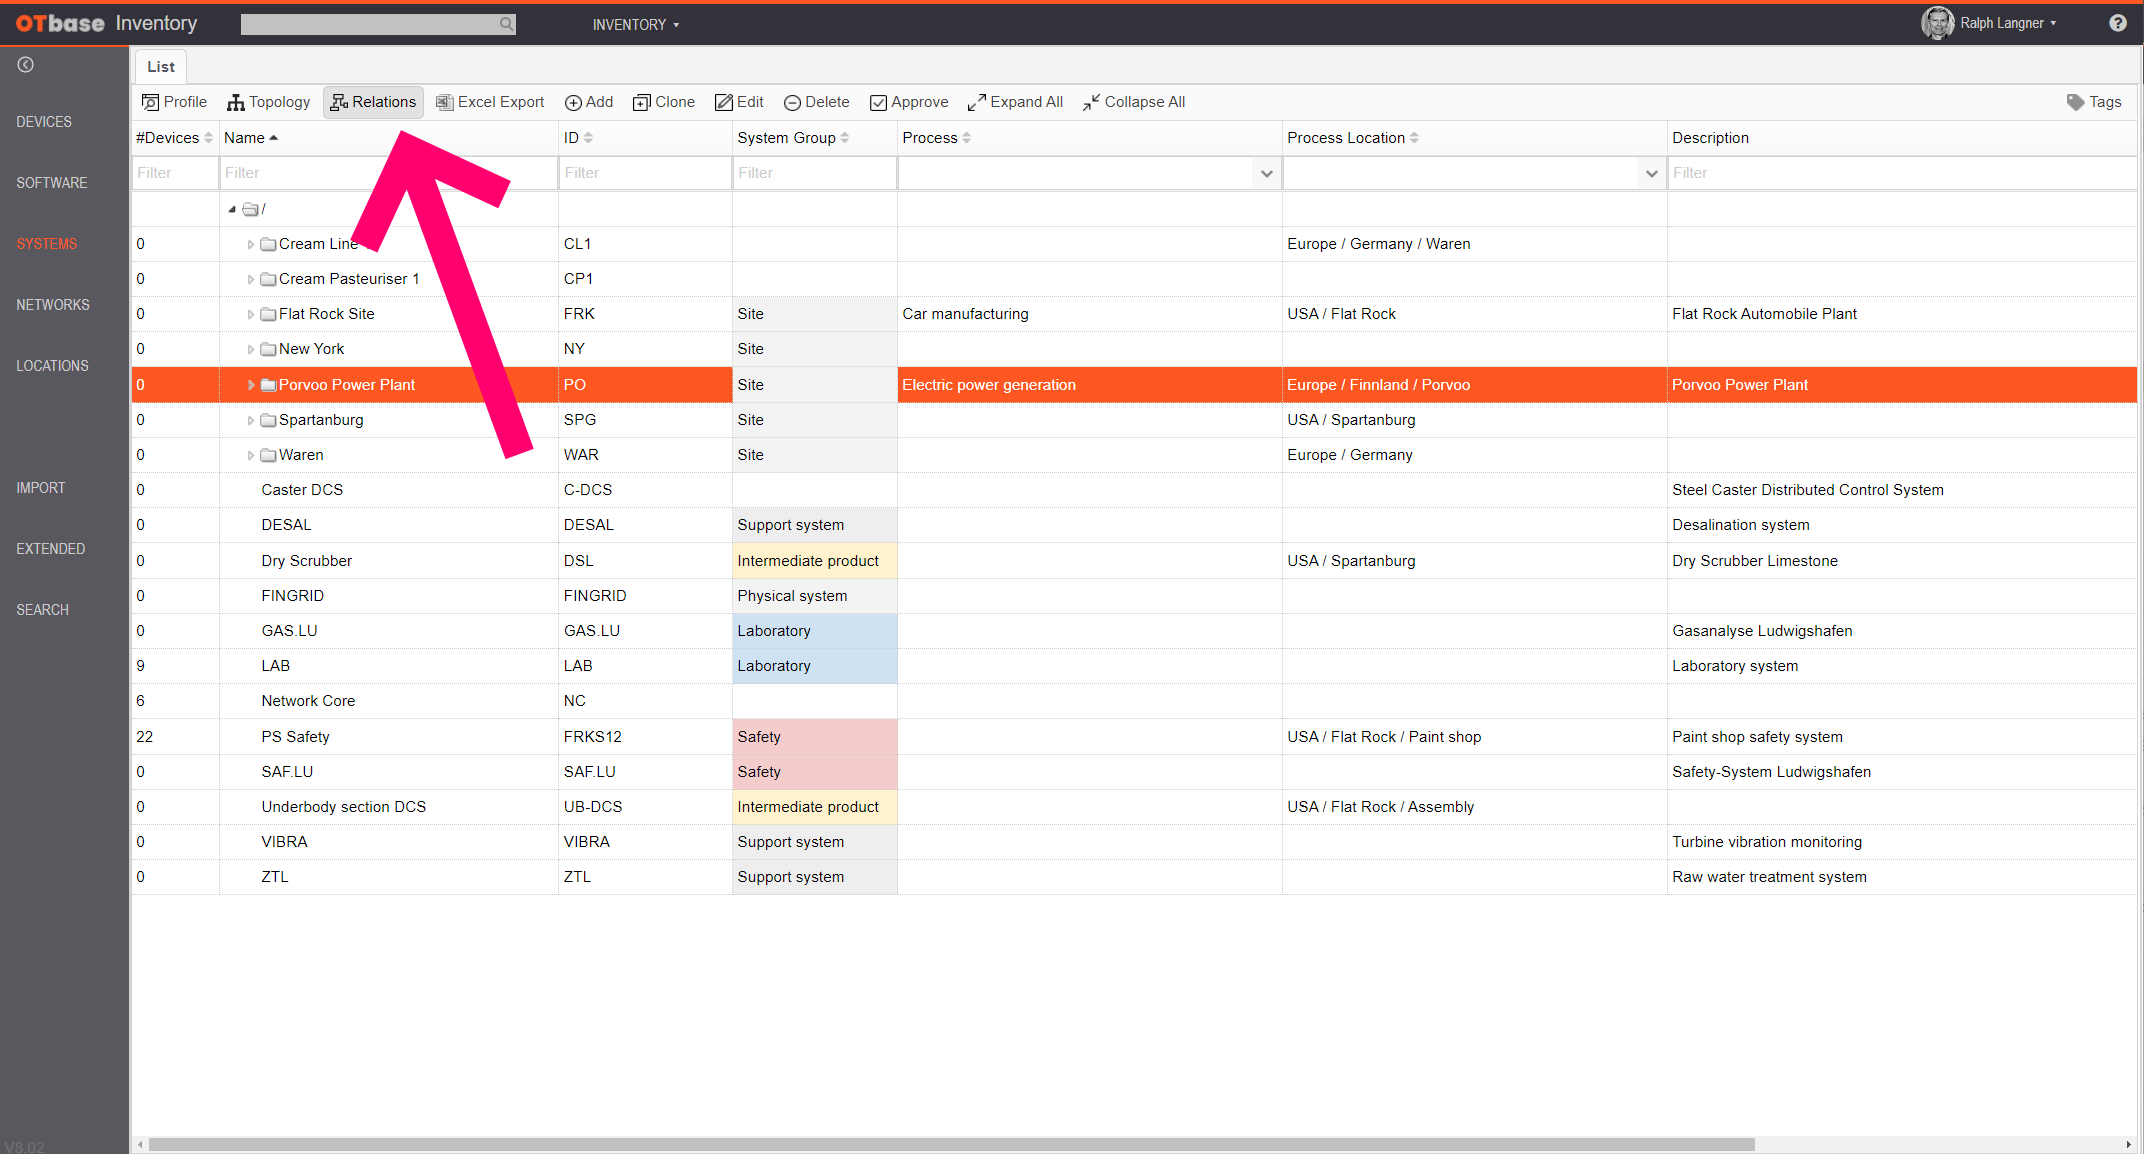This screenshot has height=1154, width=2144.
Task: Open the IMPORT section
Action: [x=41, y=488]
